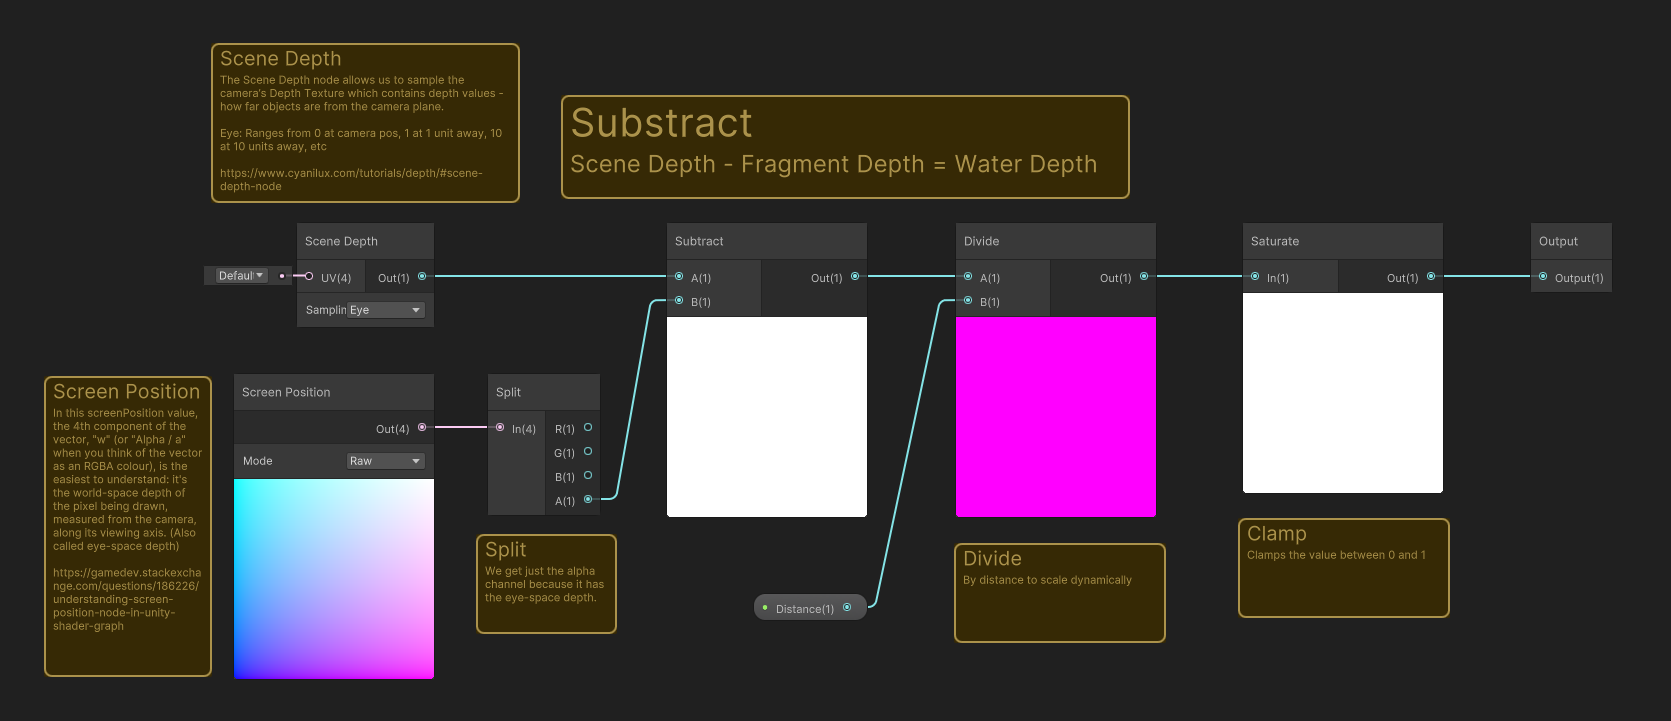The image size is (1671, 721).
Task: Click the Subtract node white preview
Action: [767, 417]
